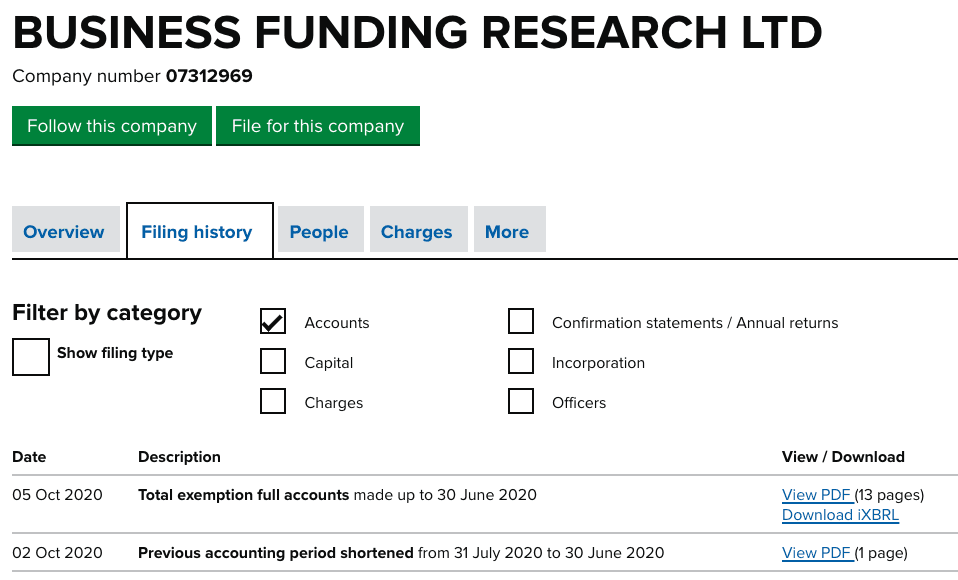This screenshot has height=580, width=958.
Task: Click the View / Download column header
Action: coord(843,457)
